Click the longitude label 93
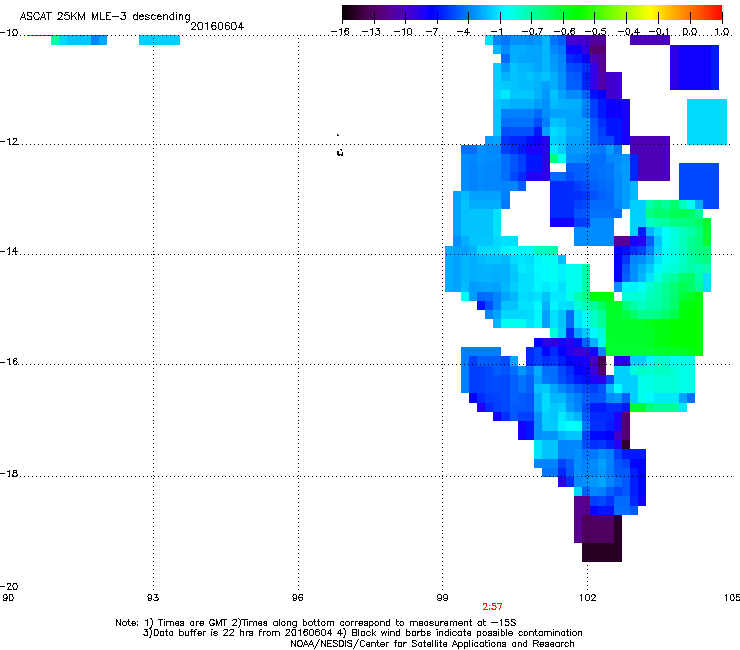740x650 pixels. click(153, 598)
